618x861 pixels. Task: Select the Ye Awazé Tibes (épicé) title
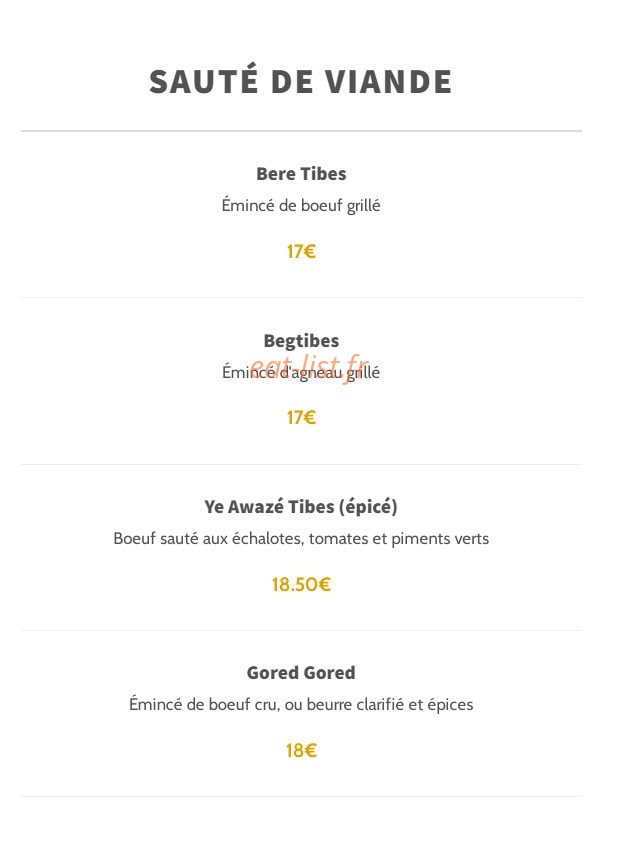301,506
